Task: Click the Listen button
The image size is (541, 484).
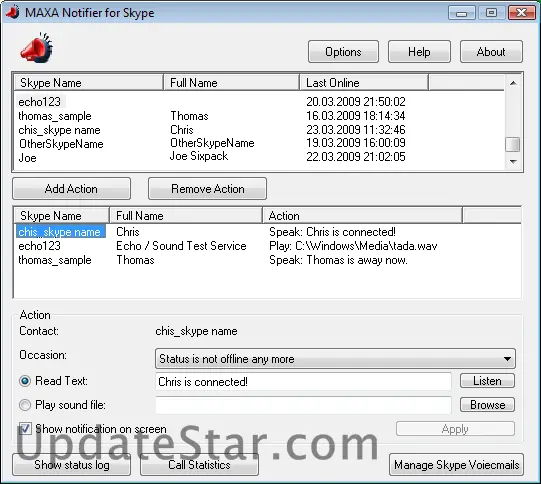Action: (x=487, y=381)
